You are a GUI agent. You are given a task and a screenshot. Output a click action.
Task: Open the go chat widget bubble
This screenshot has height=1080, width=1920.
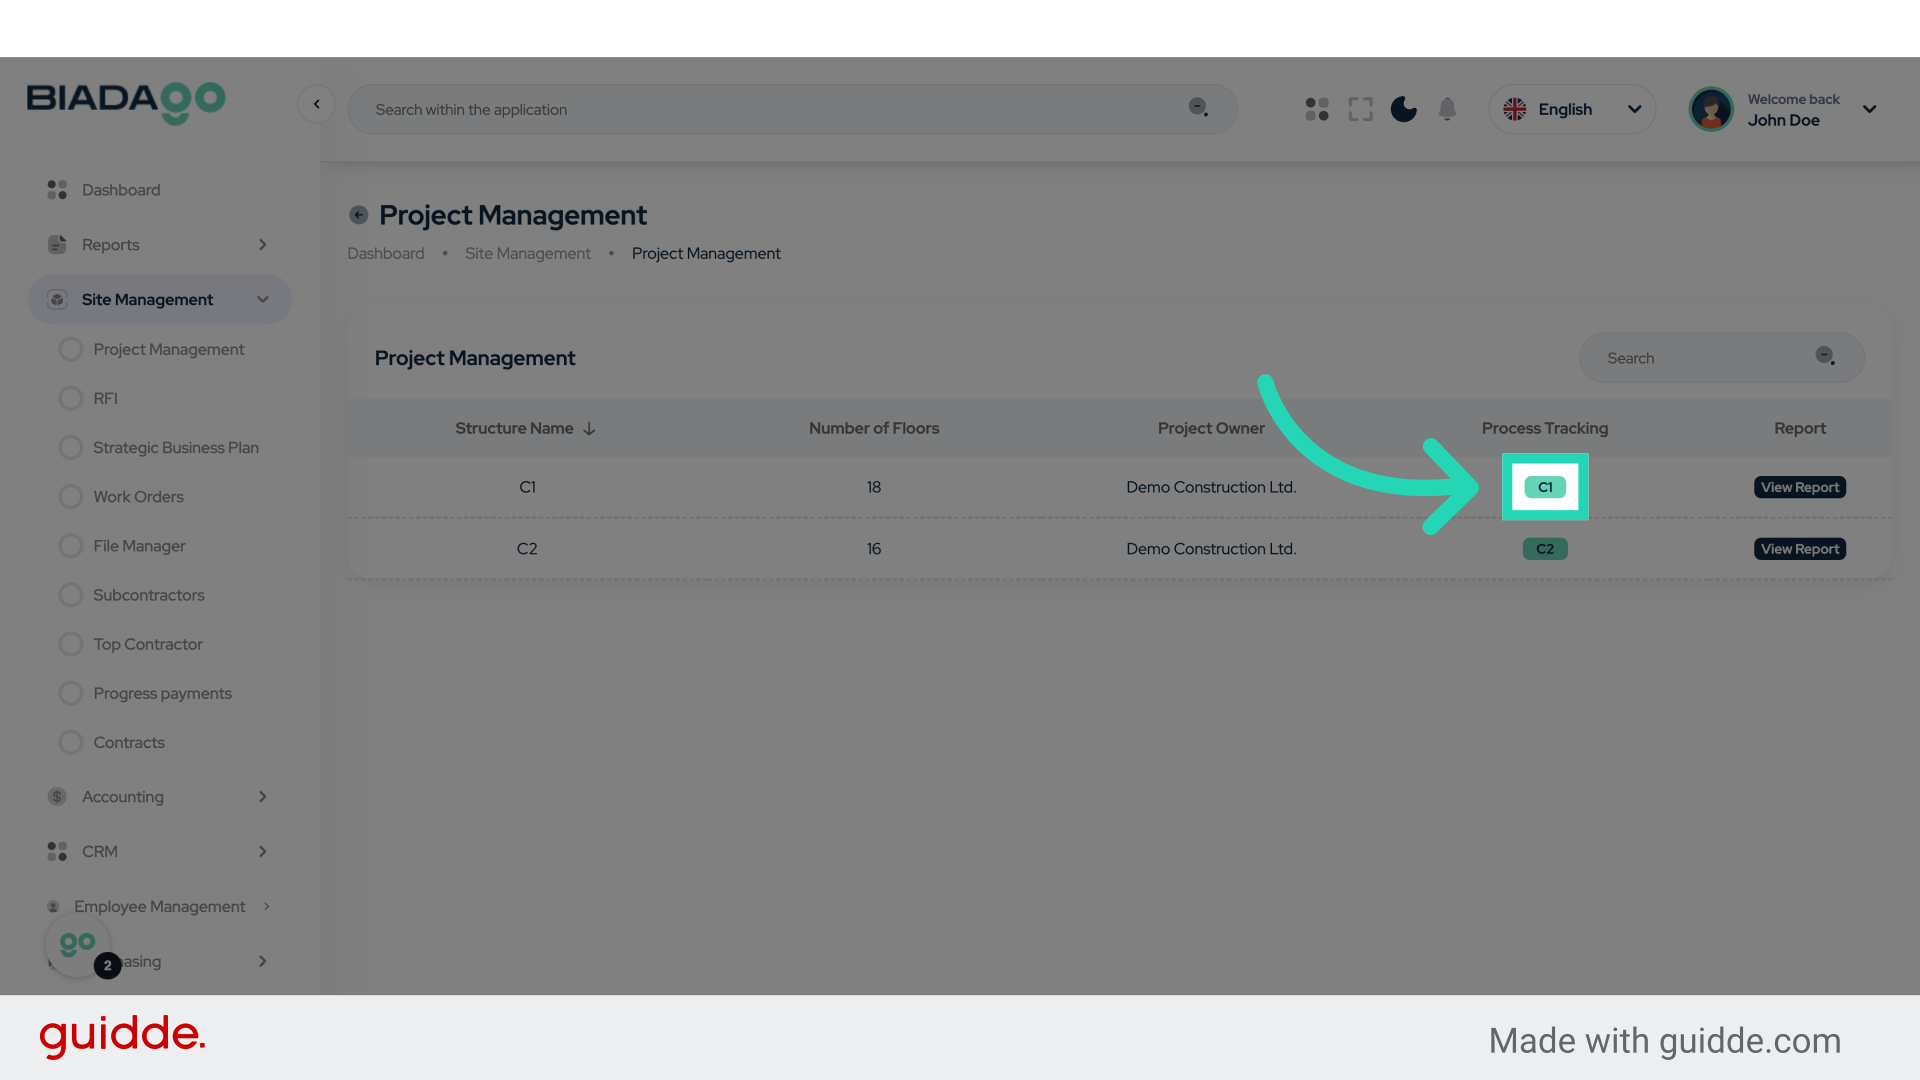point(77,944)
